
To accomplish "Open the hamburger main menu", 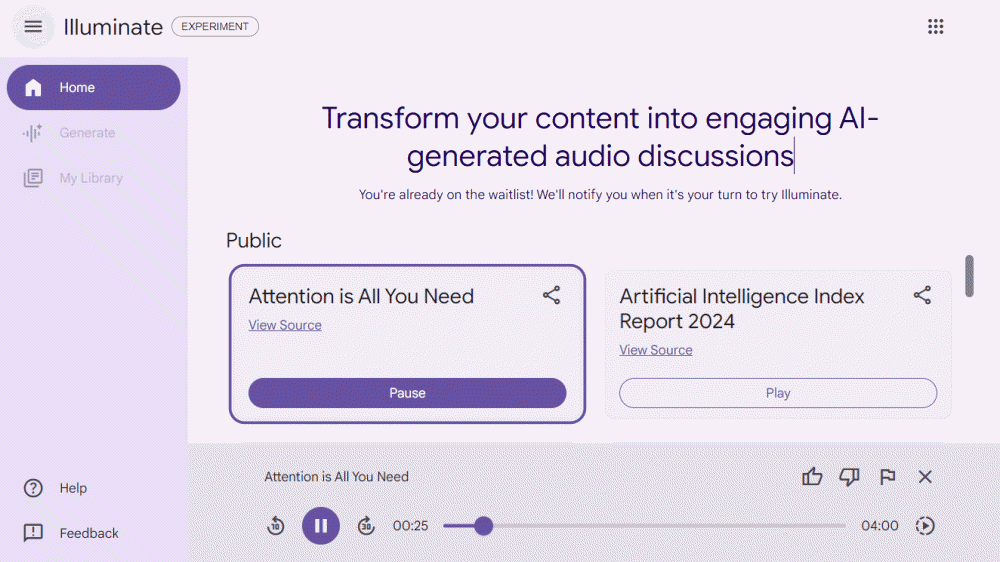I will [x=33, y=27].
